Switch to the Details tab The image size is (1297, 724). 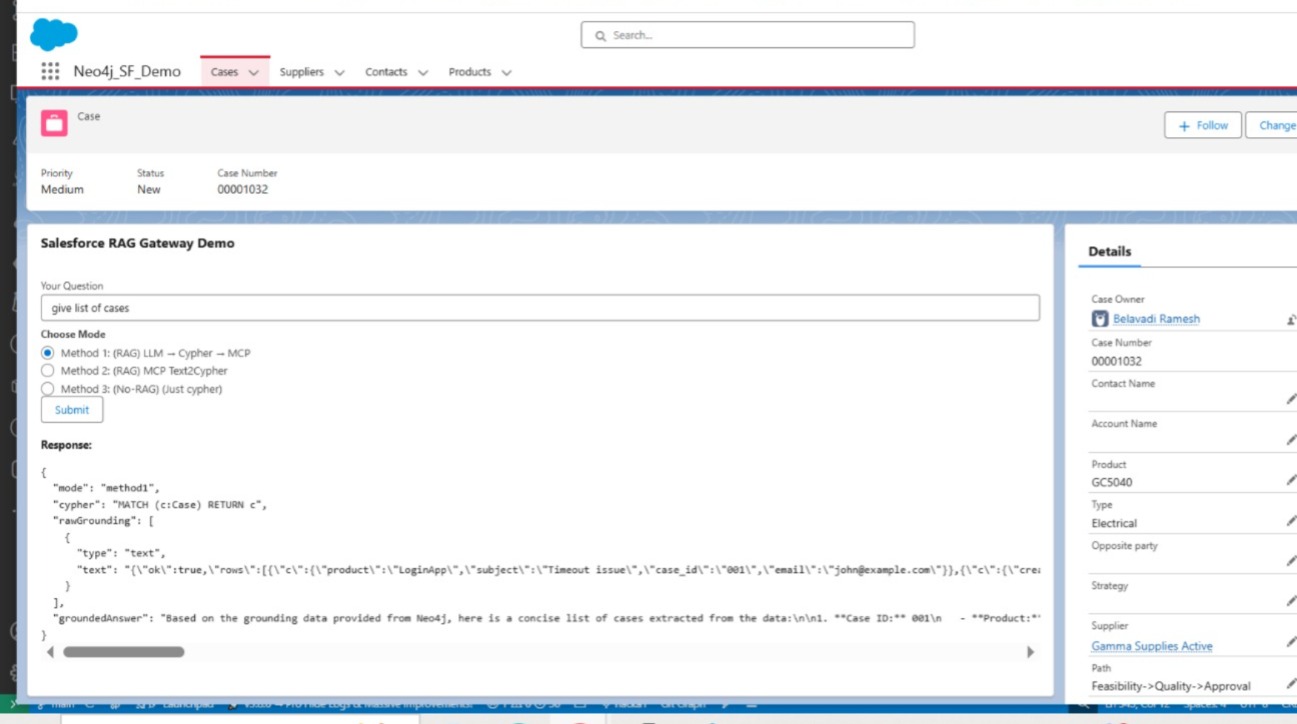(1110, 252)
